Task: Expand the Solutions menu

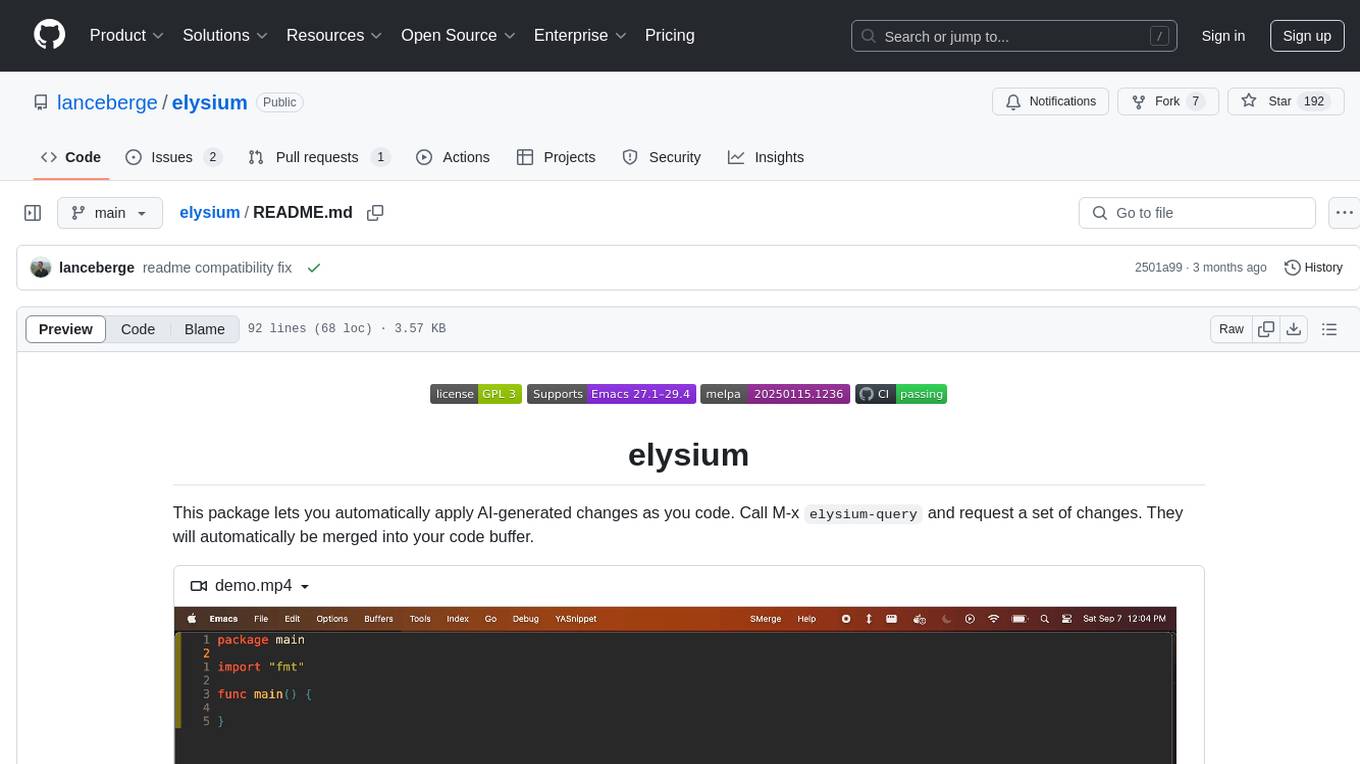Action: tap(225, 35)
